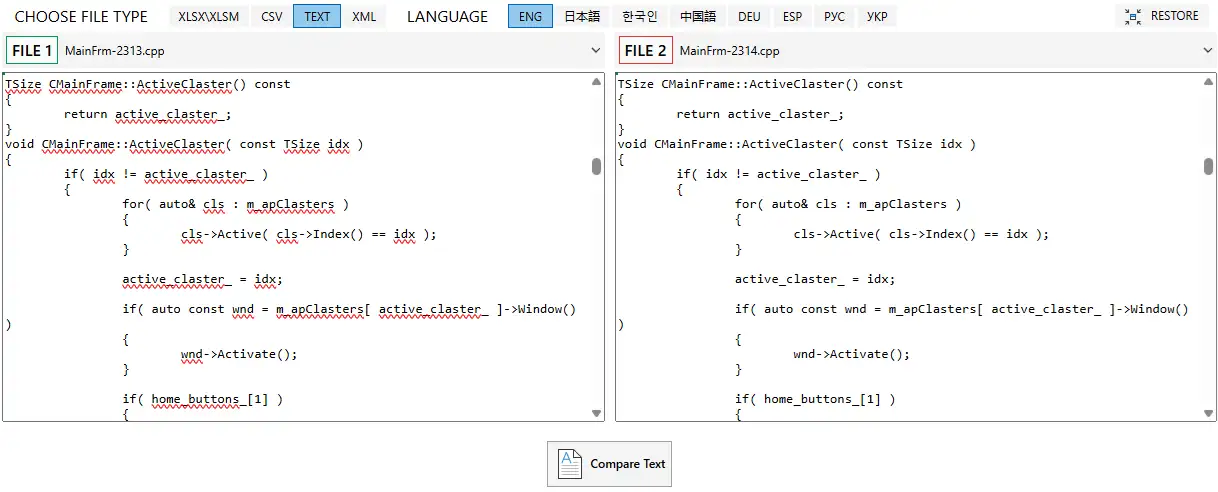
Task: Expand the MainFrm-2313.cpp file dropdown
Action: [596, 50]
